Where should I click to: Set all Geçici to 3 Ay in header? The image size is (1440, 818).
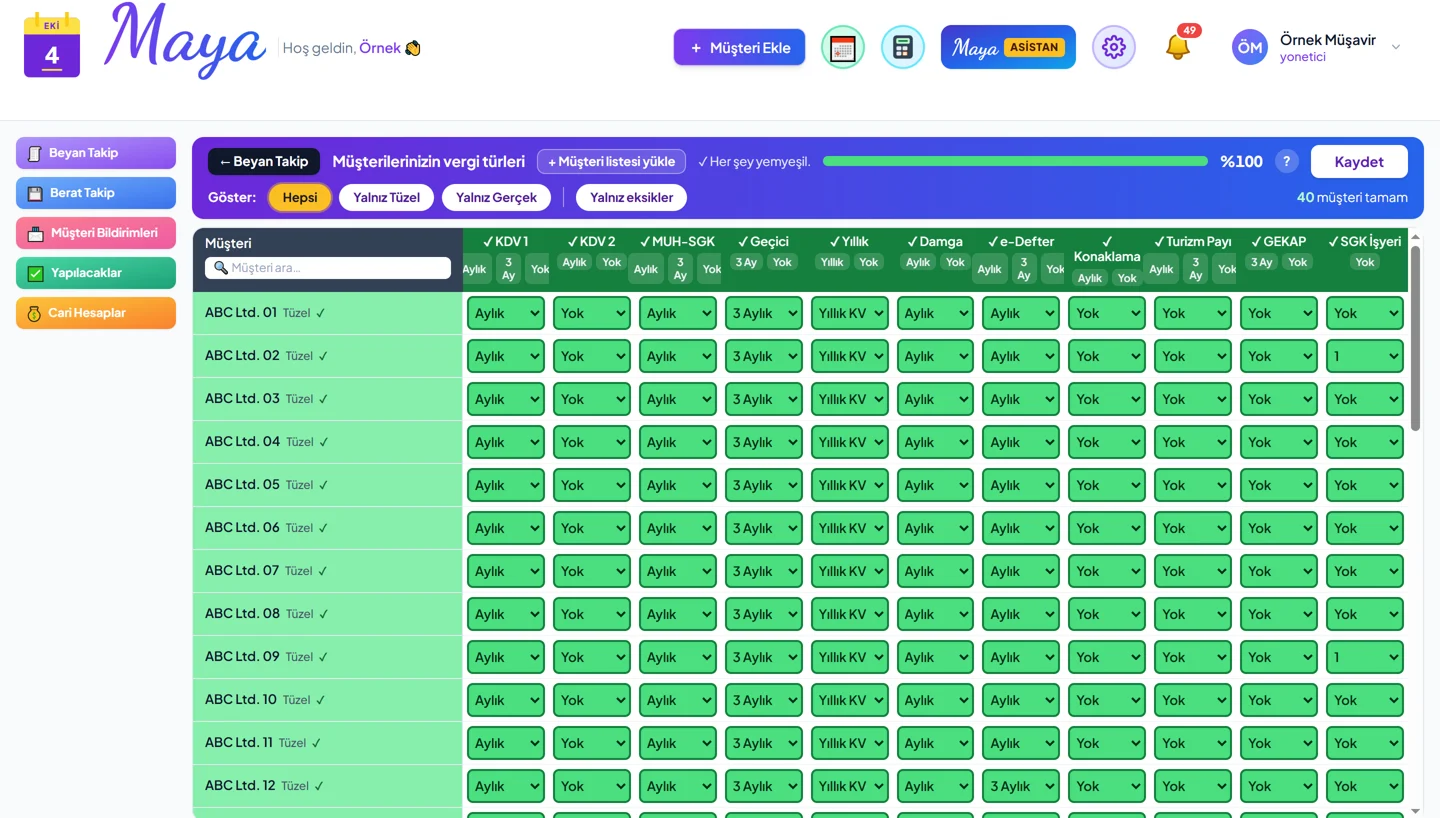(745, 262)
